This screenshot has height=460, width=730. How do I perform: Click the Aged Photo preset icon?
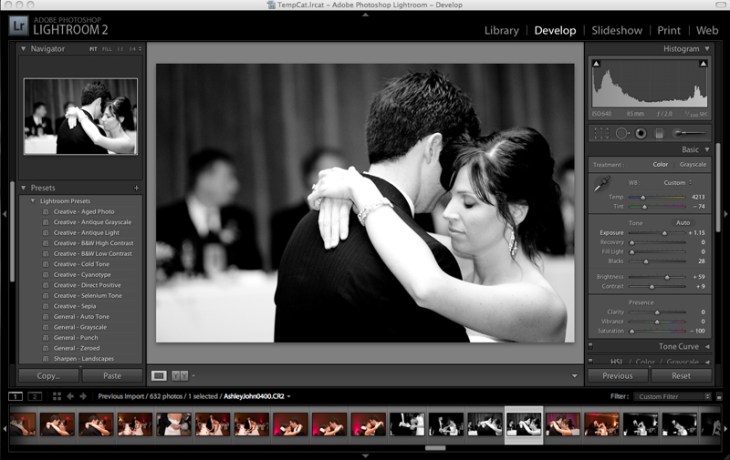point(46,211)
